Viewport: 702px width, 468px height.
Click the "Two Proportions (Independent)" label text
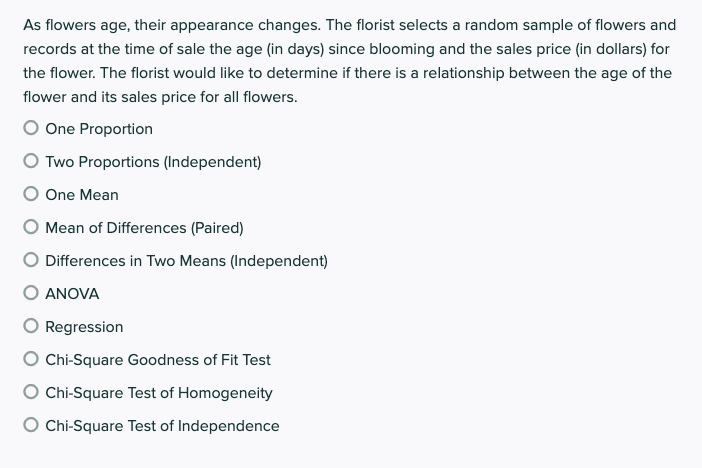coord(153,162)
